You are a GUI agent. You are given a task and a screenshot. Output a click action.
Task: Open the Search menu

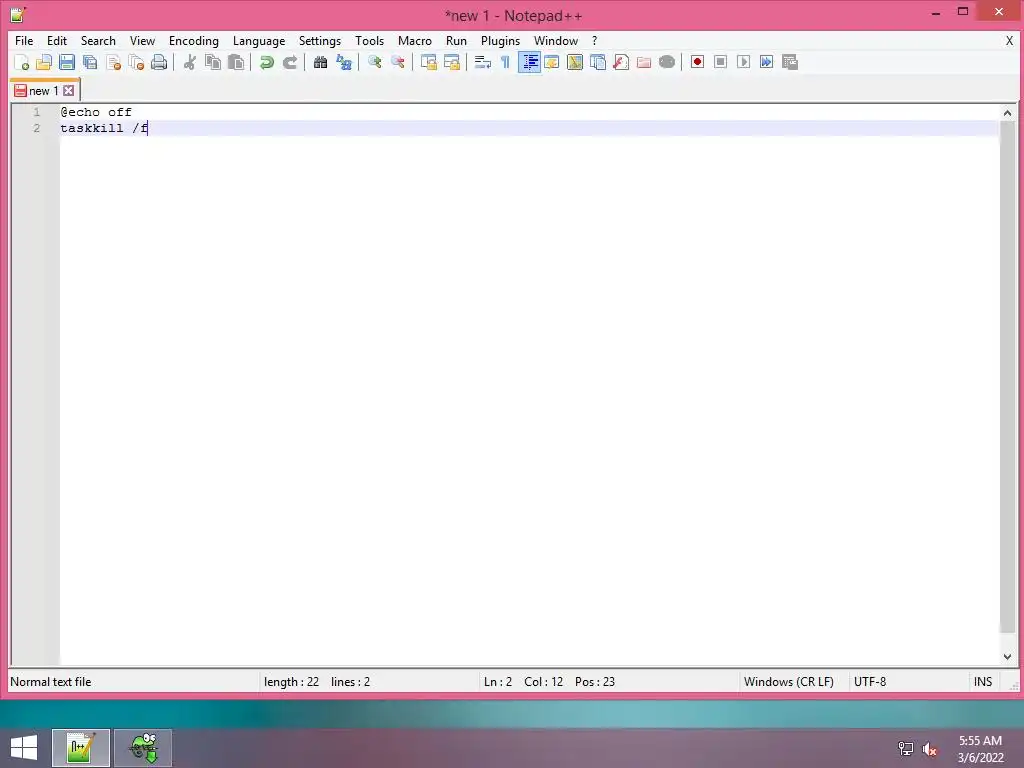[x=98, y=40]
